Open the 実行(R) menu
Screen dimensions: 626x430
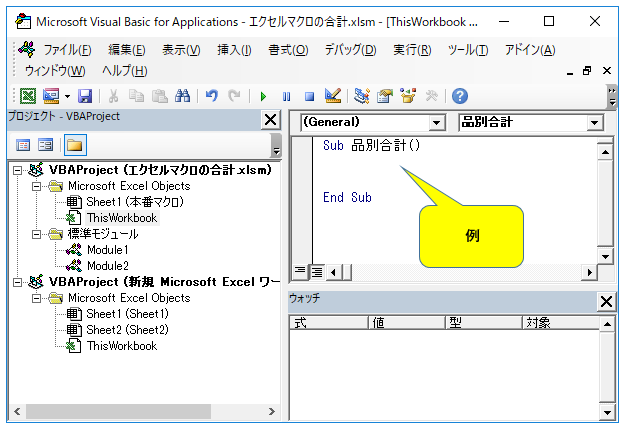point(412,50)
